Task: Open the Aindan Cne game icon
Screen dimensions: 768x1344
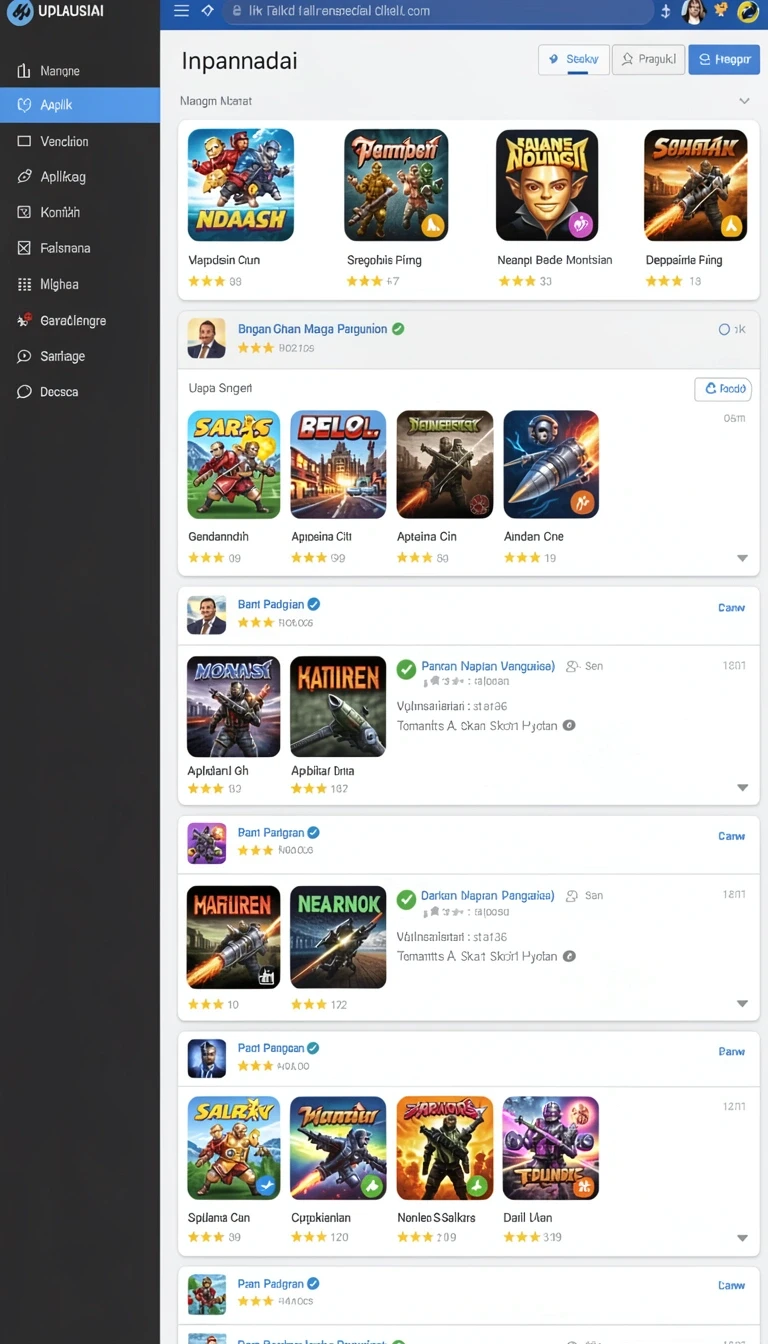Action: (x=551, y=464)
